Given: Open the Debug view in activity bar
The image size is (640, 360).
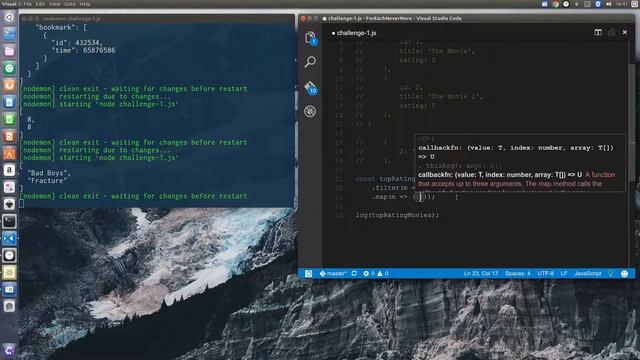Looking at the screenshot, I should point(310,111).
